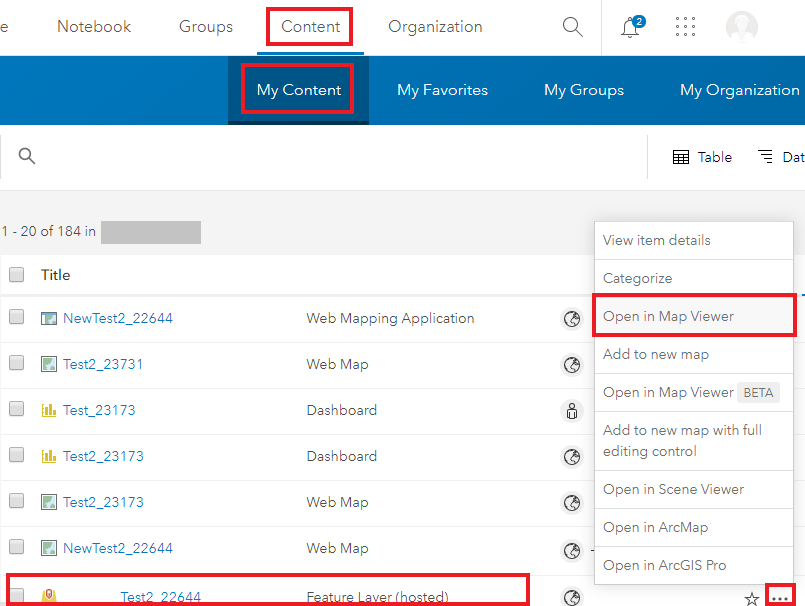Click the user profile avatar

pyautogui.click(x=742, y=27)
